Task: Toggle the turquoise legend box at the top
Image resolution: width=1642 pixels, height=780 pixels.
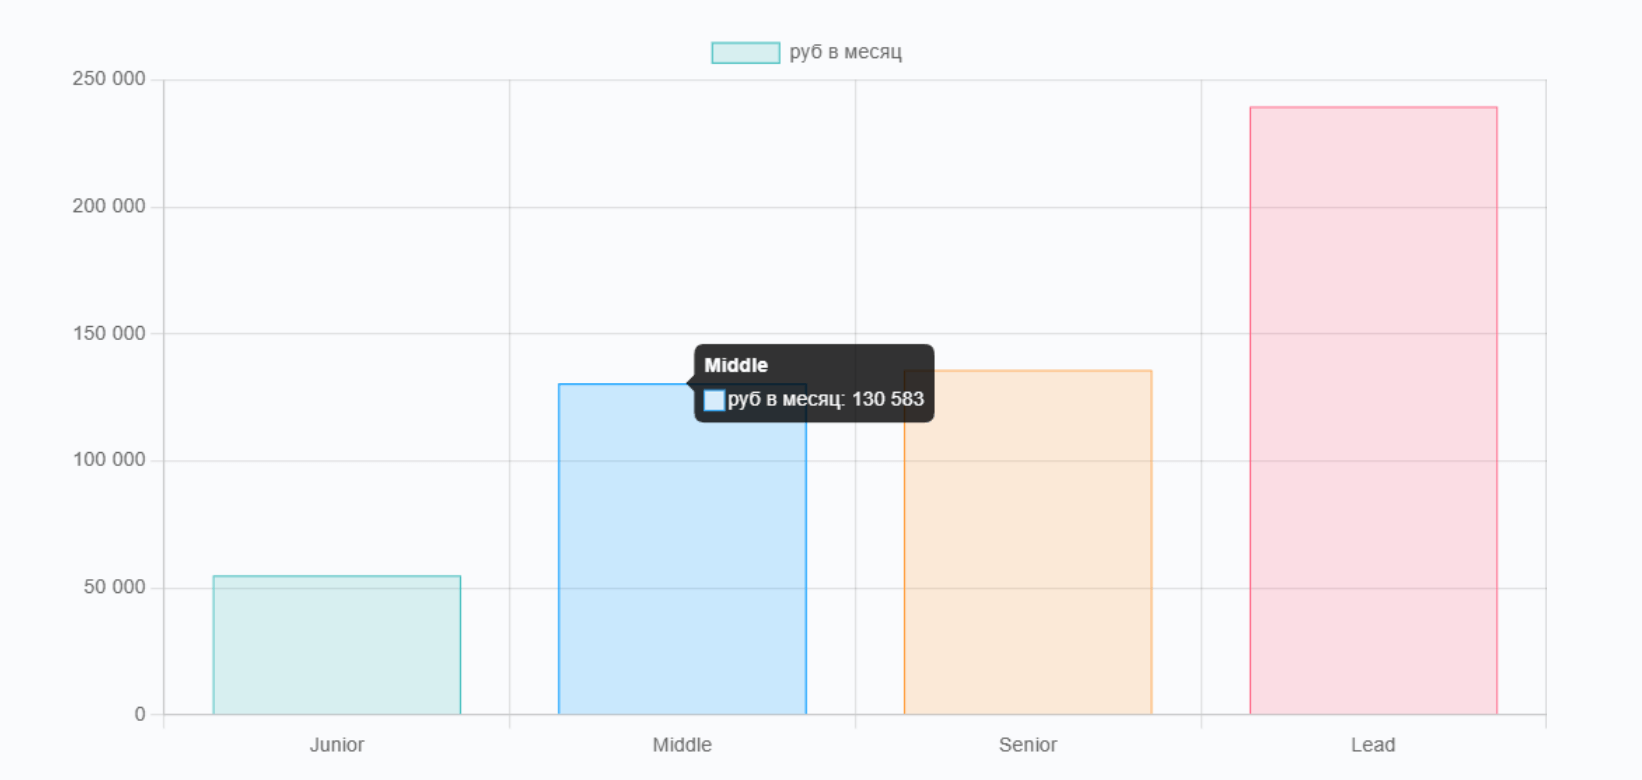Action: pyautogui.click(x=745, y=53)
